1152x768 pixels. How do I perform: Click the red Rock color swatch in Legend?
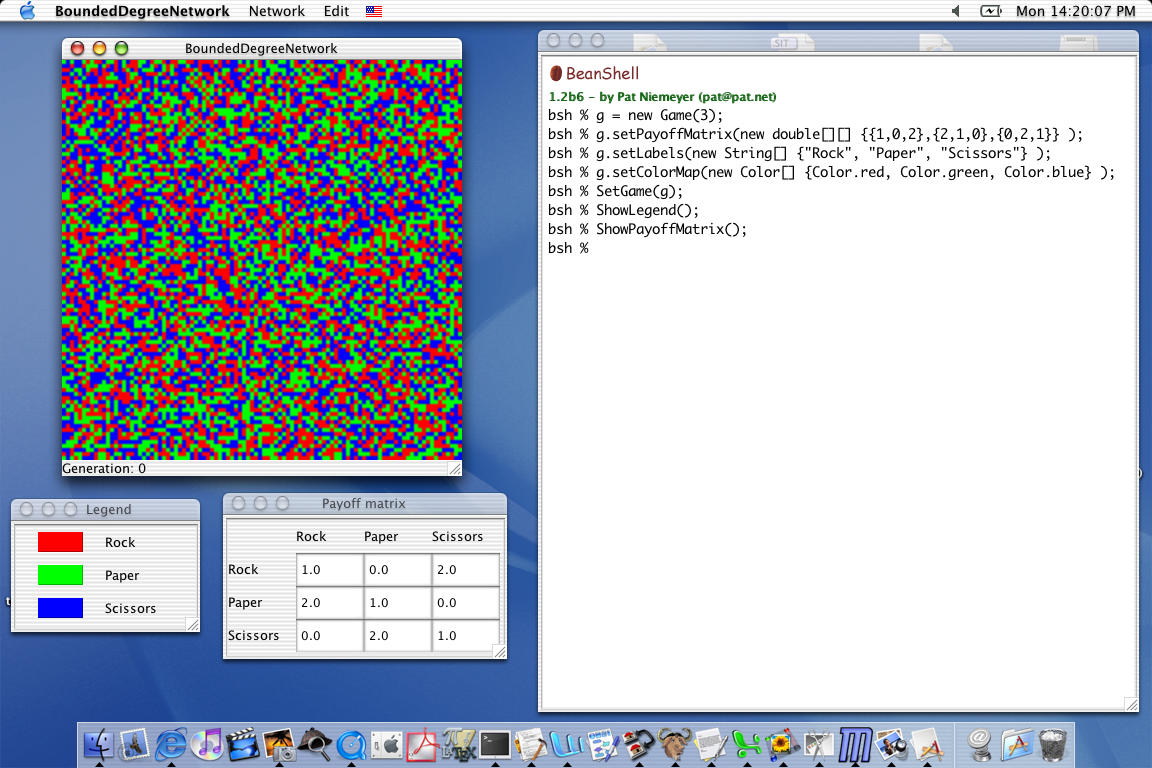[x=60, y=542]
